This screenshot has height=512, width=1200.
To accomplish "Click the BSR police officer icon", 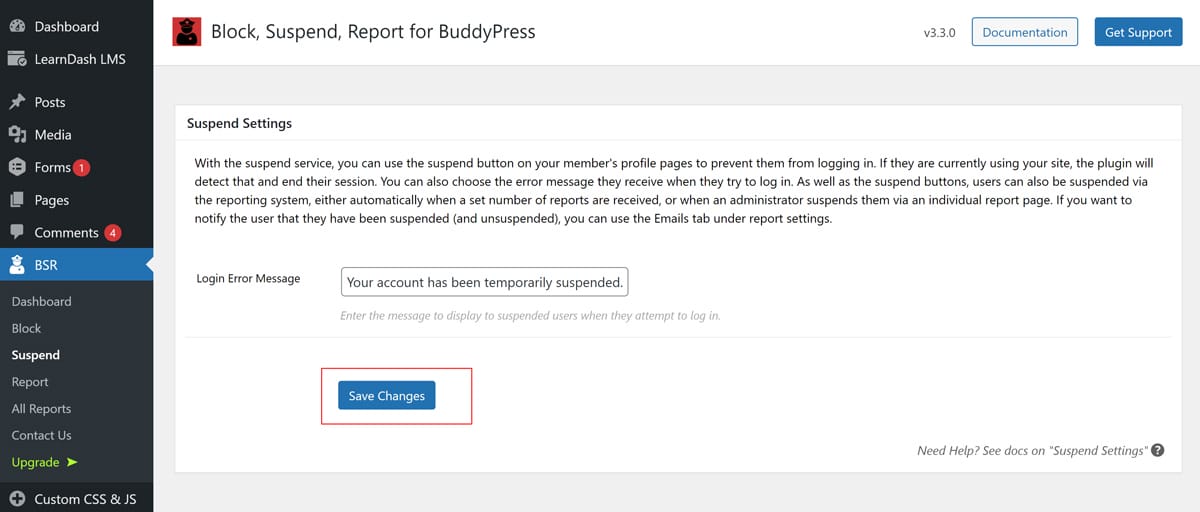I will [x=17, y=265].
